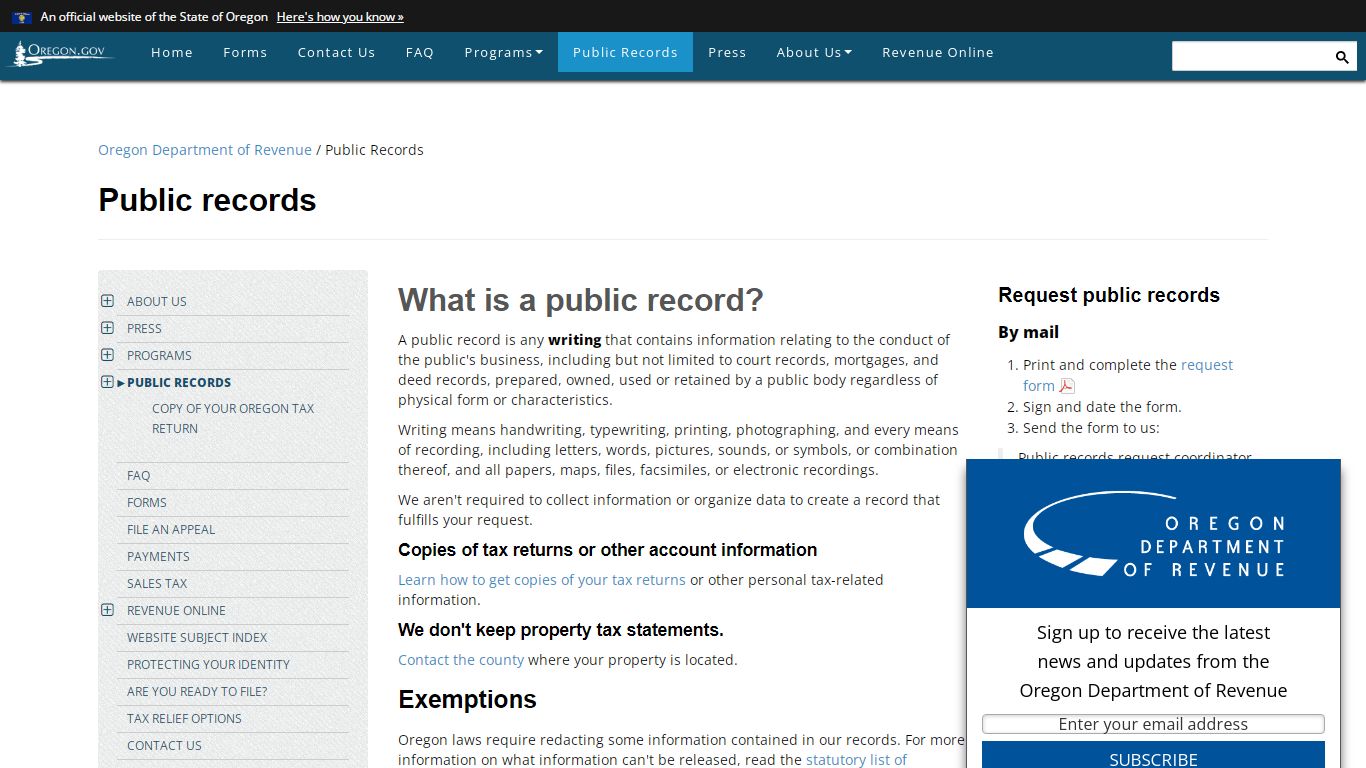Open CONTACT US in the sidebar
The image size is (1366, 768).
tap(164, 746)
